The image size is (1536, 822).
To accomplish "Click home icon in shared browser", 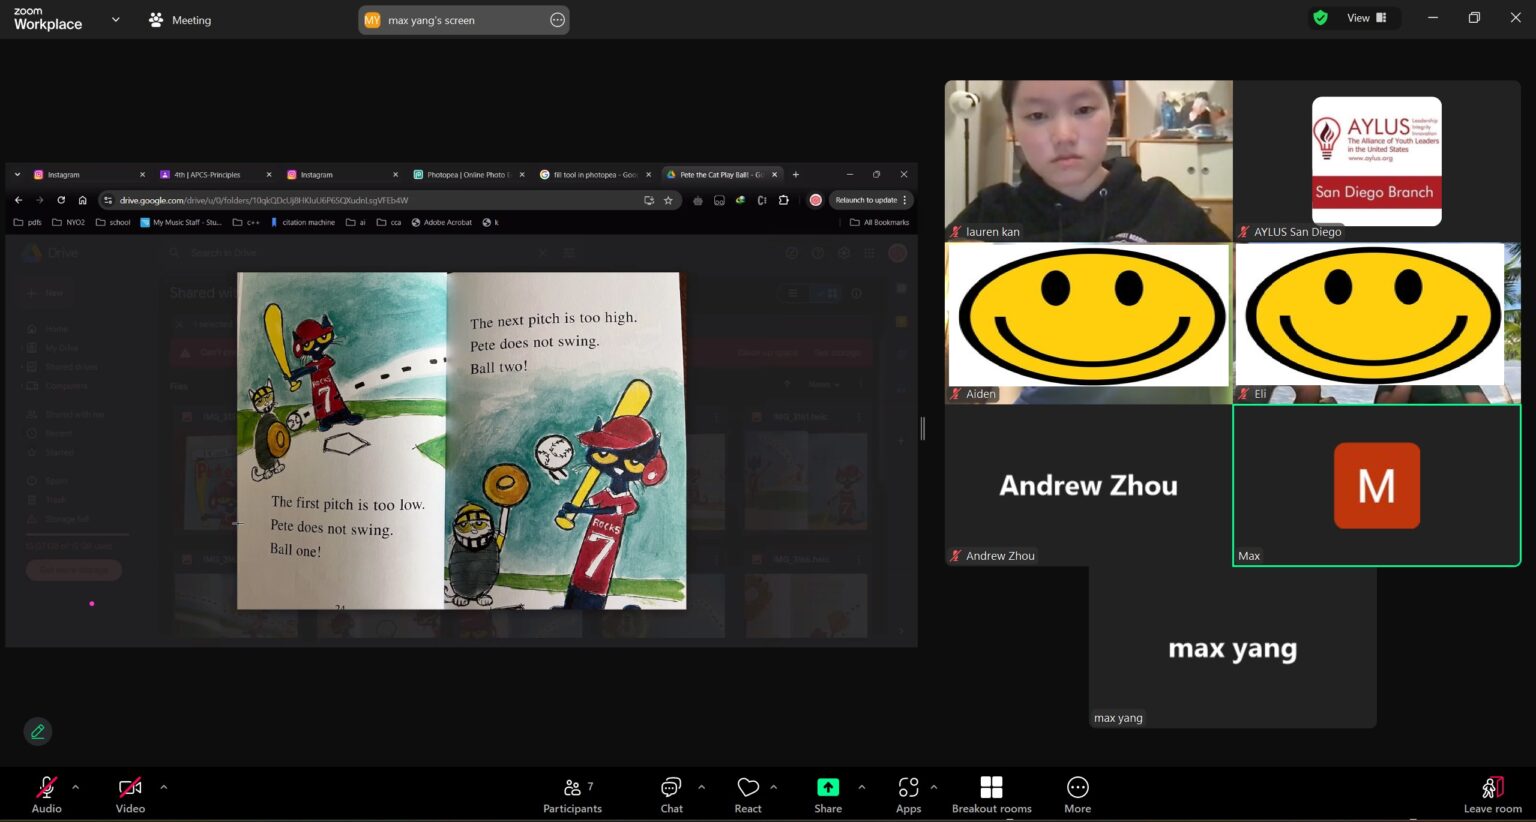I will pos(82,200).
